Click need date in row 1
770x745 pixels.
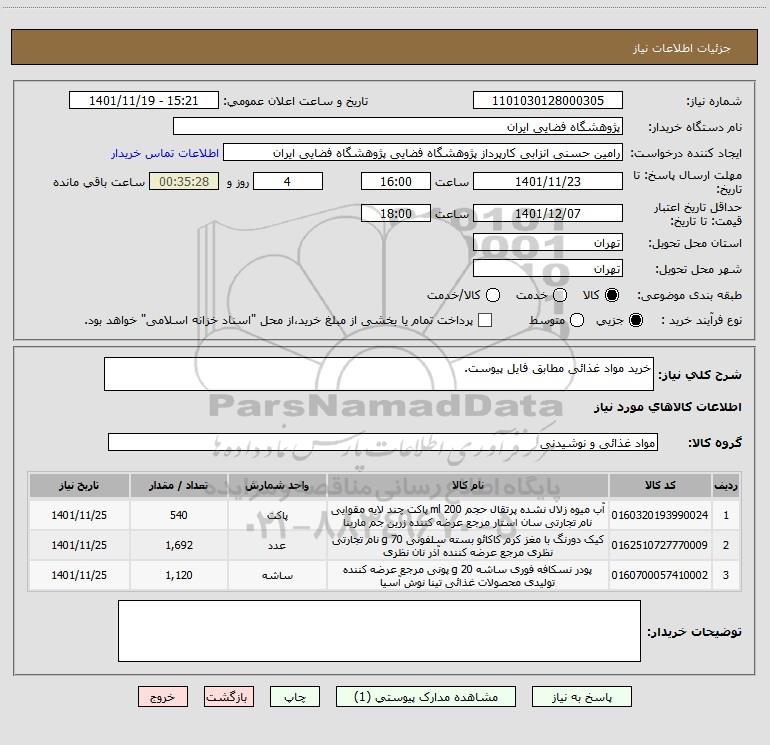[x=79, y=515]
